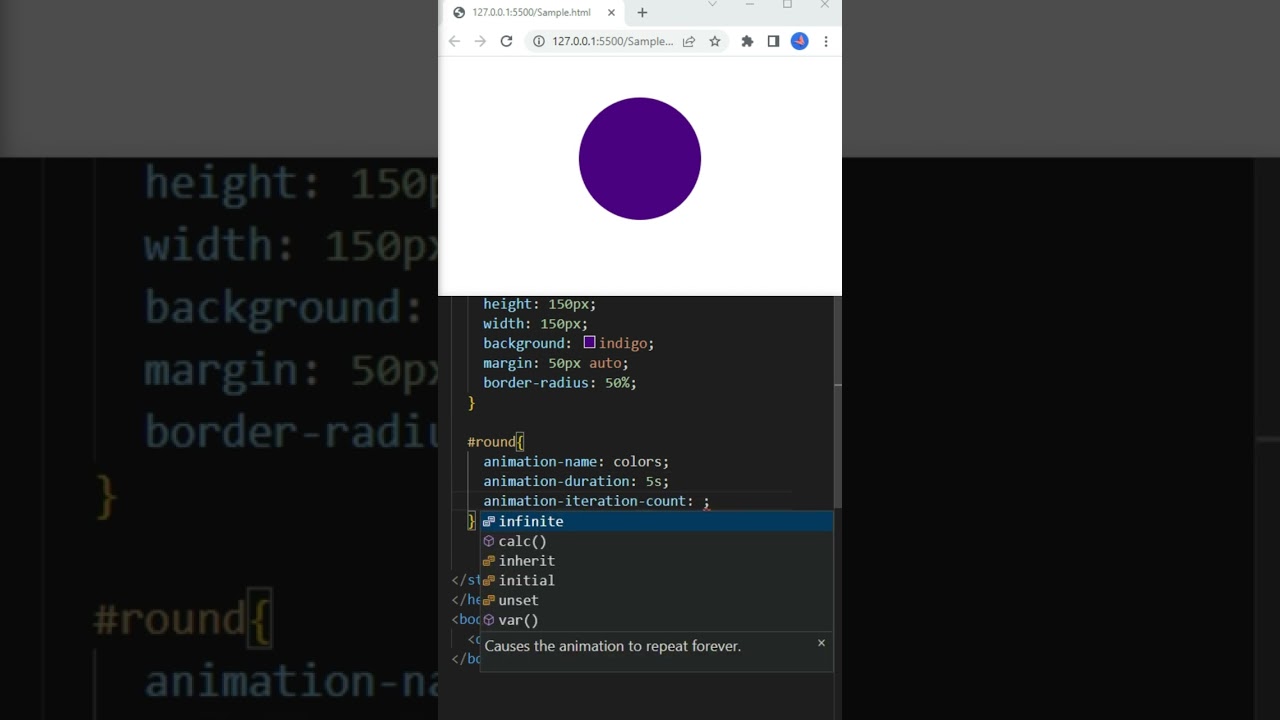Click the browser back arrow
The height and width of the screenshot is (720, 1280).
click(454, 41)
